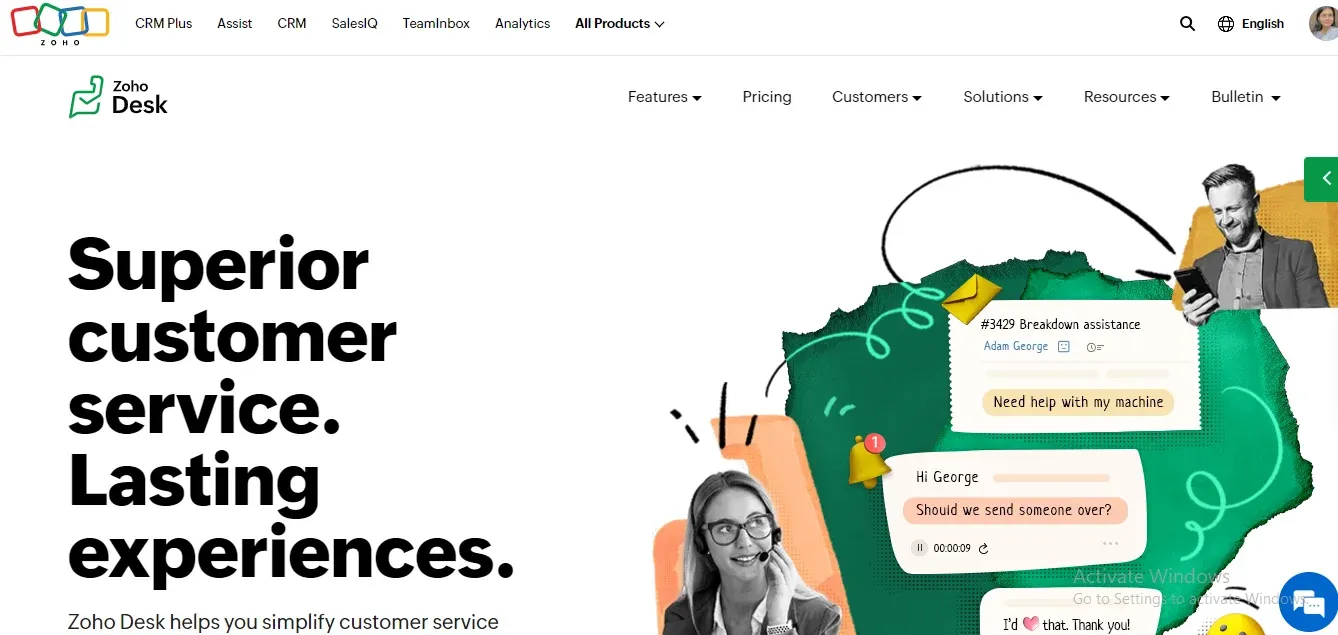The image size is (1338, 635).
Task: Go to the Pricing page
Action: pyautogui.click(x=767, y=97)
